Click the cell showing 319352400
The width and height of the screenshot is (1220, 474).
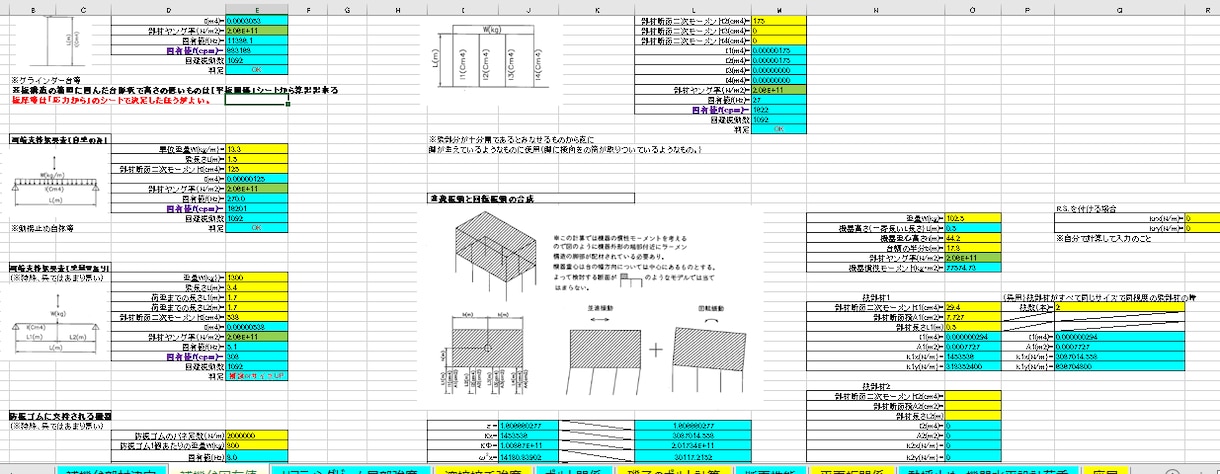[973, 366]
